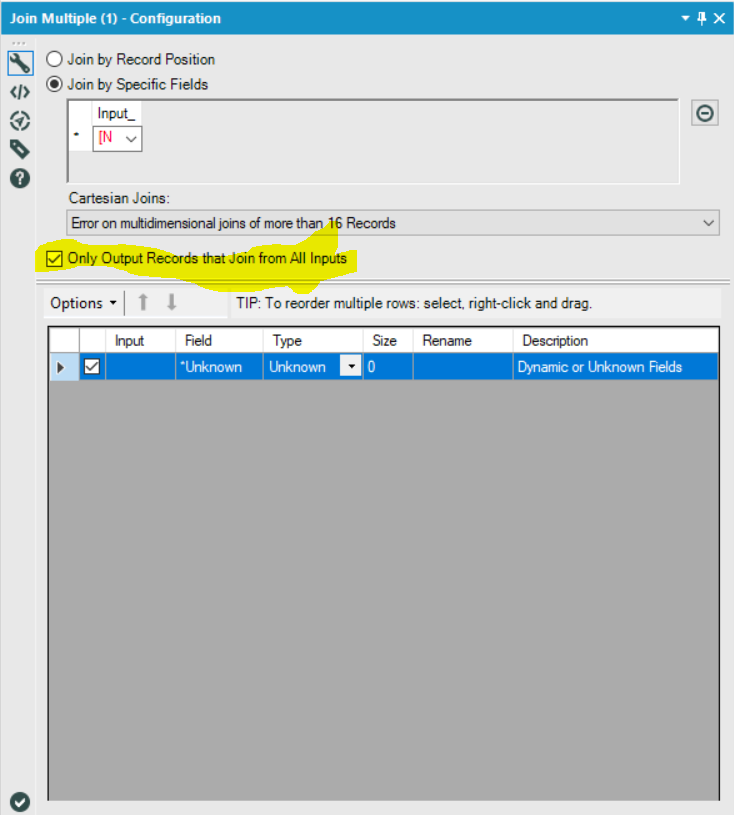Screen dimensions: 734x815
Task: Open window position dropdown arrow in title bar
Action: [x=686, y=18]
